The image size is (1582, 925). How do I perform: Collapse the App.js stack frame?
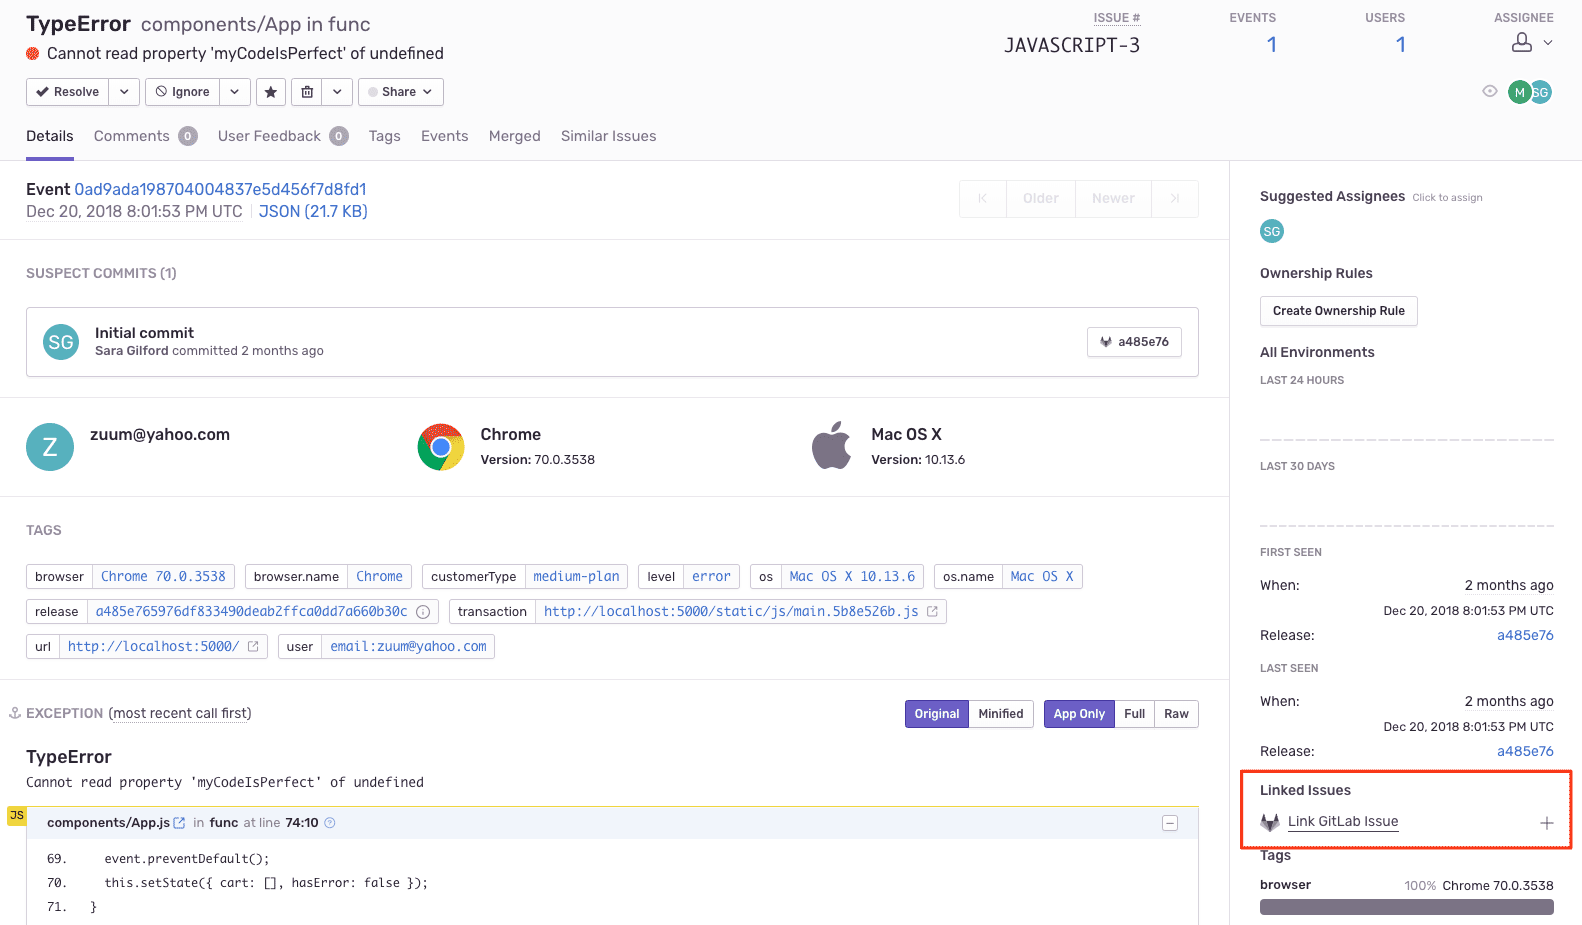[1170, 823]
